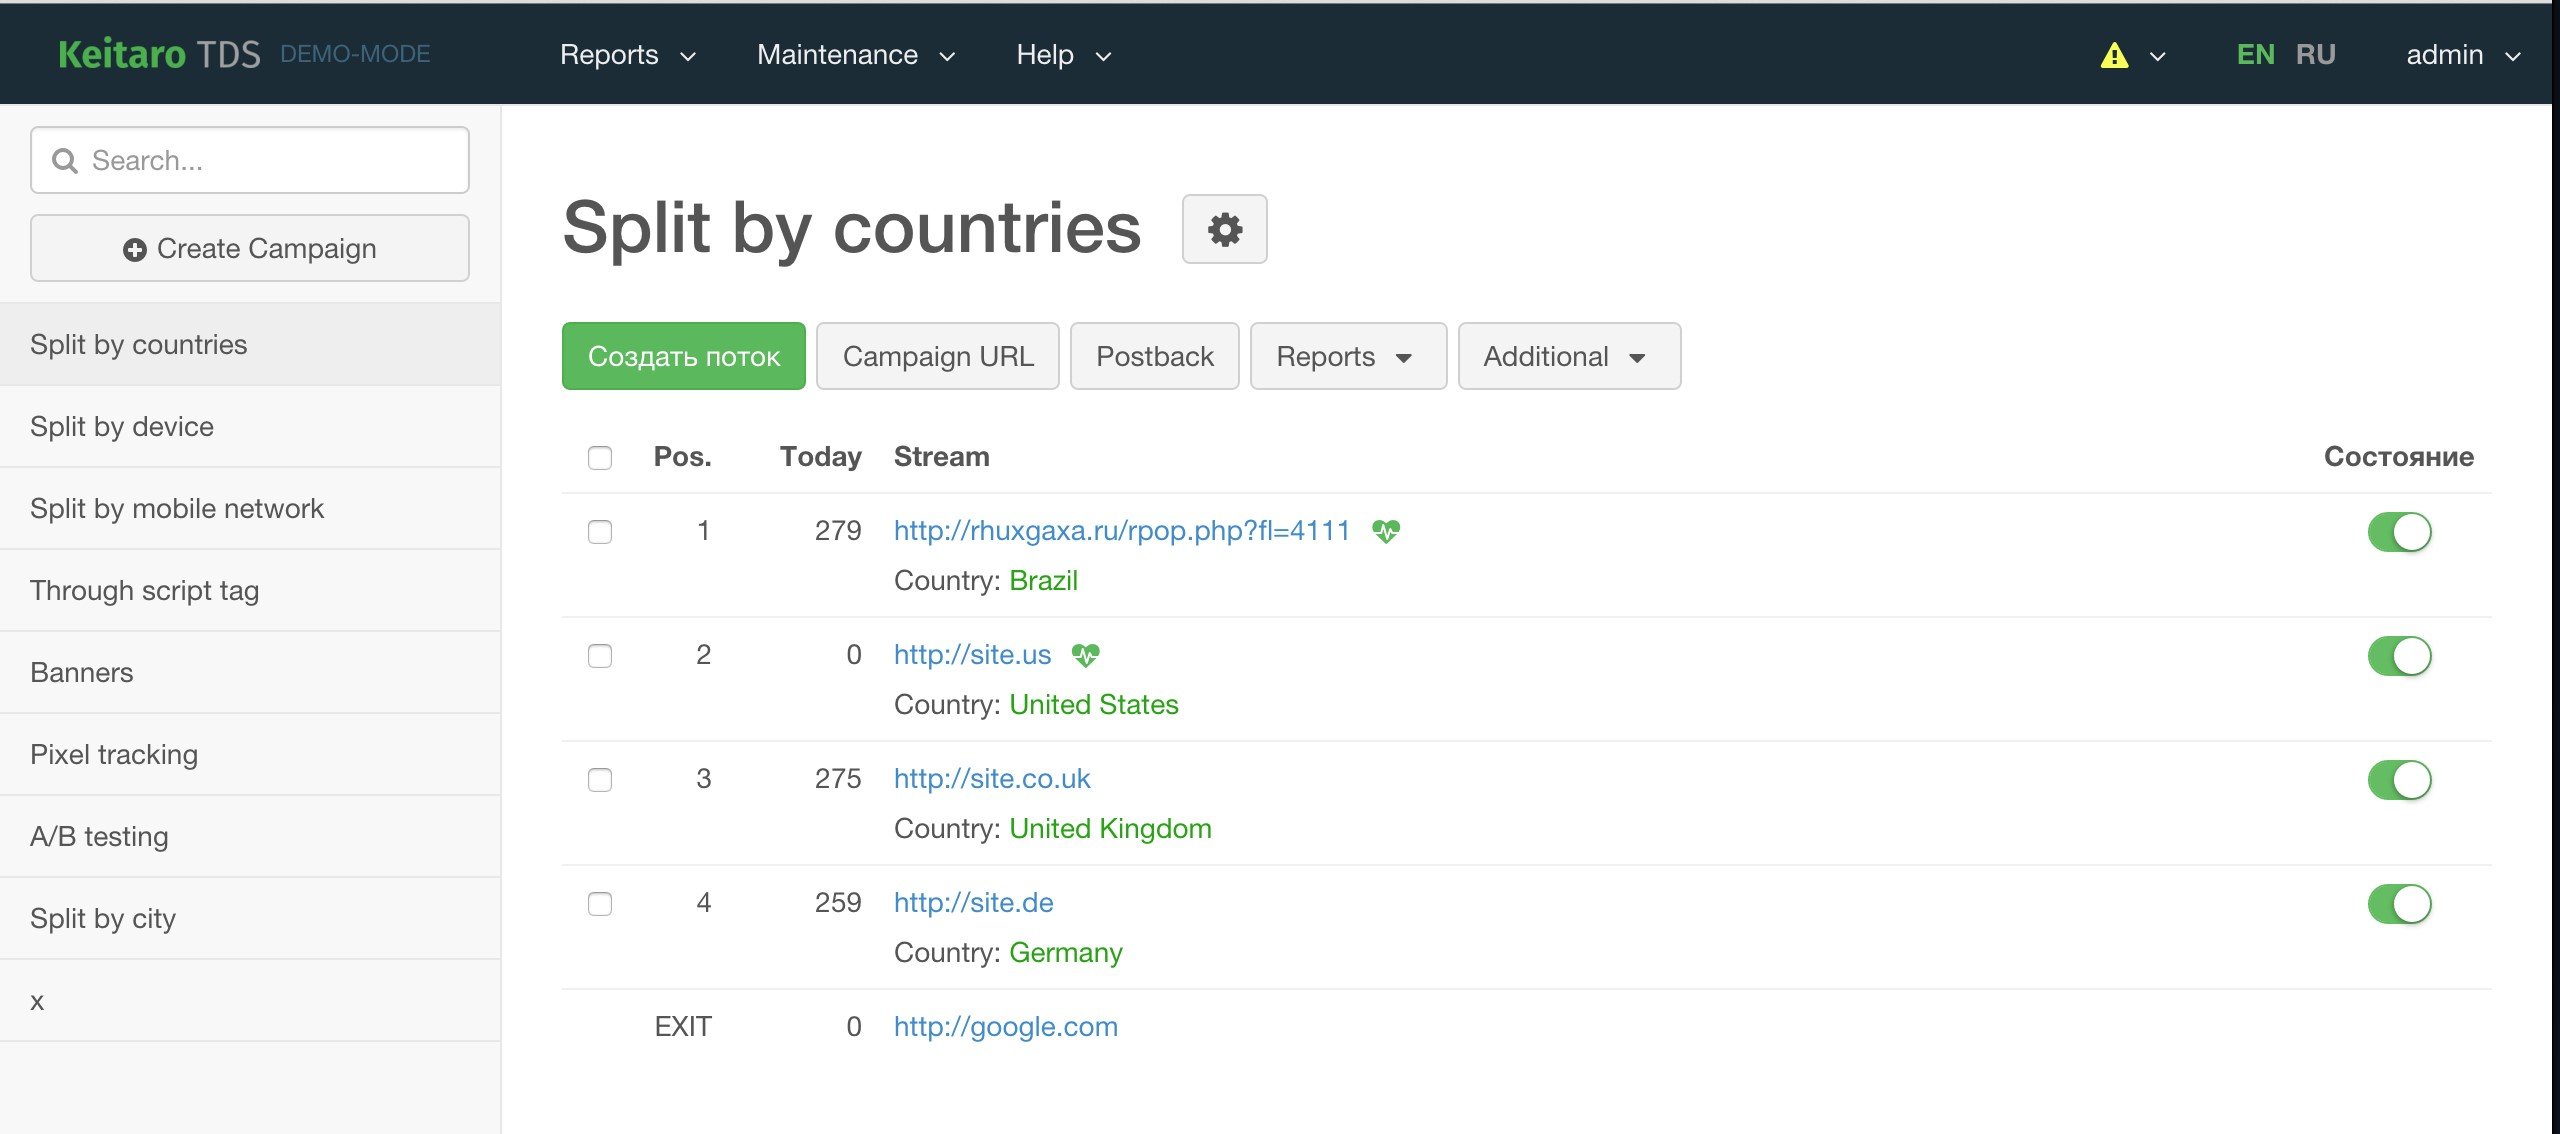Open the Additional dropdown button
The width and height of the screenshot is (2560, 1134).
click(x=1569, y=356)
